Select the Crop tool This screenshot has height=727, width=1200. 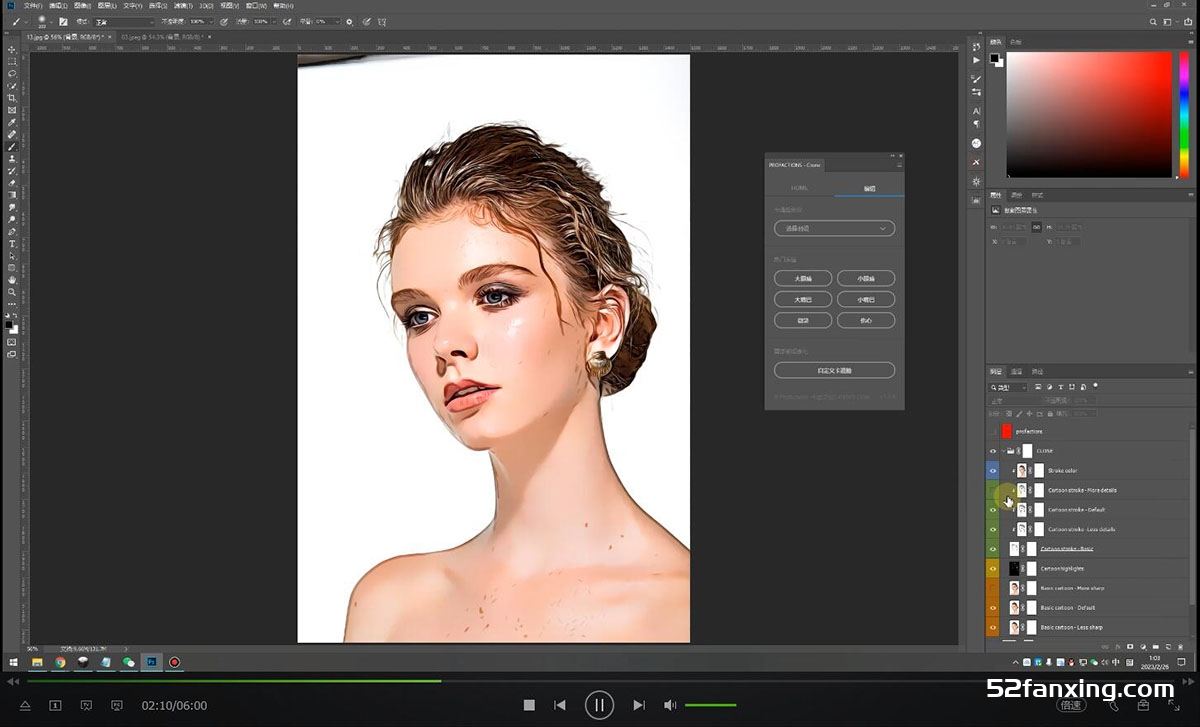pyautogui.click(x=12, y=98)
